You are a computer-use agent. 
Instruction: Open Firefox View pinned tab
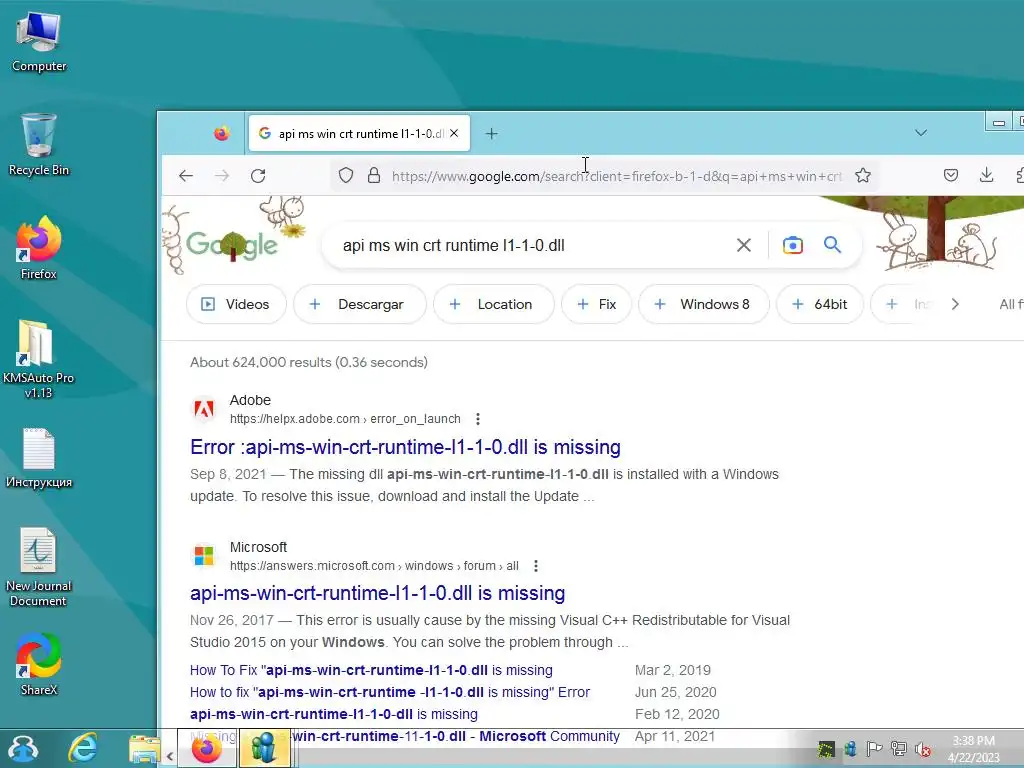pos(221,133)
